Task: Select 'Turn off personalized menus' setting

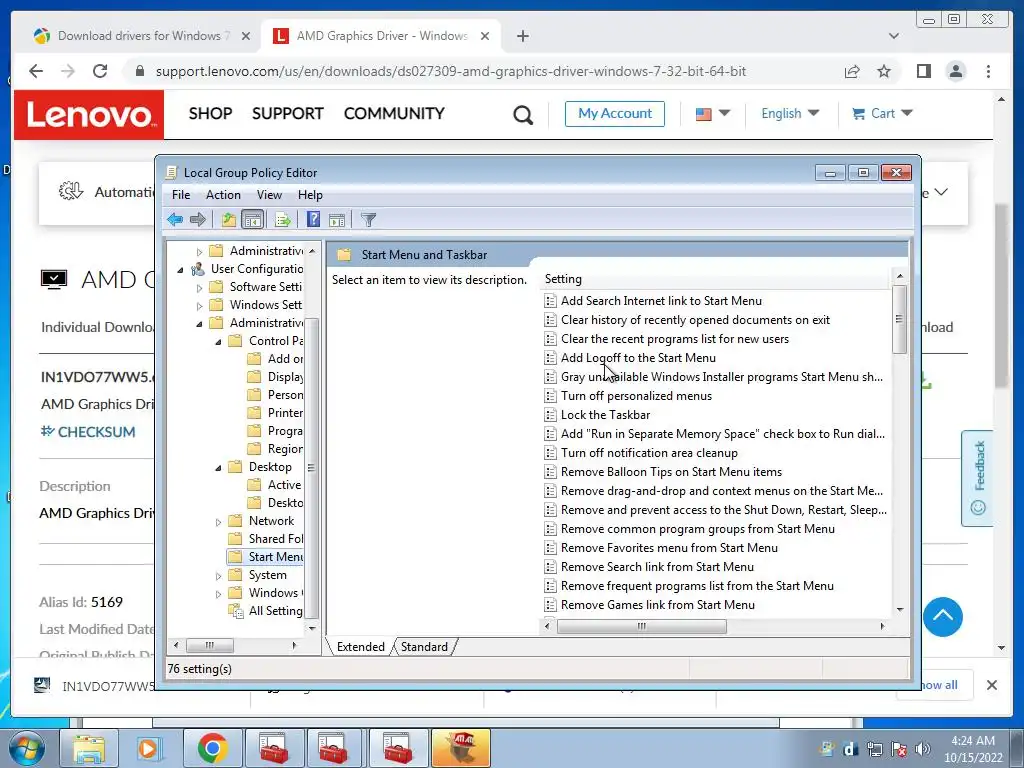Action: 635,396
